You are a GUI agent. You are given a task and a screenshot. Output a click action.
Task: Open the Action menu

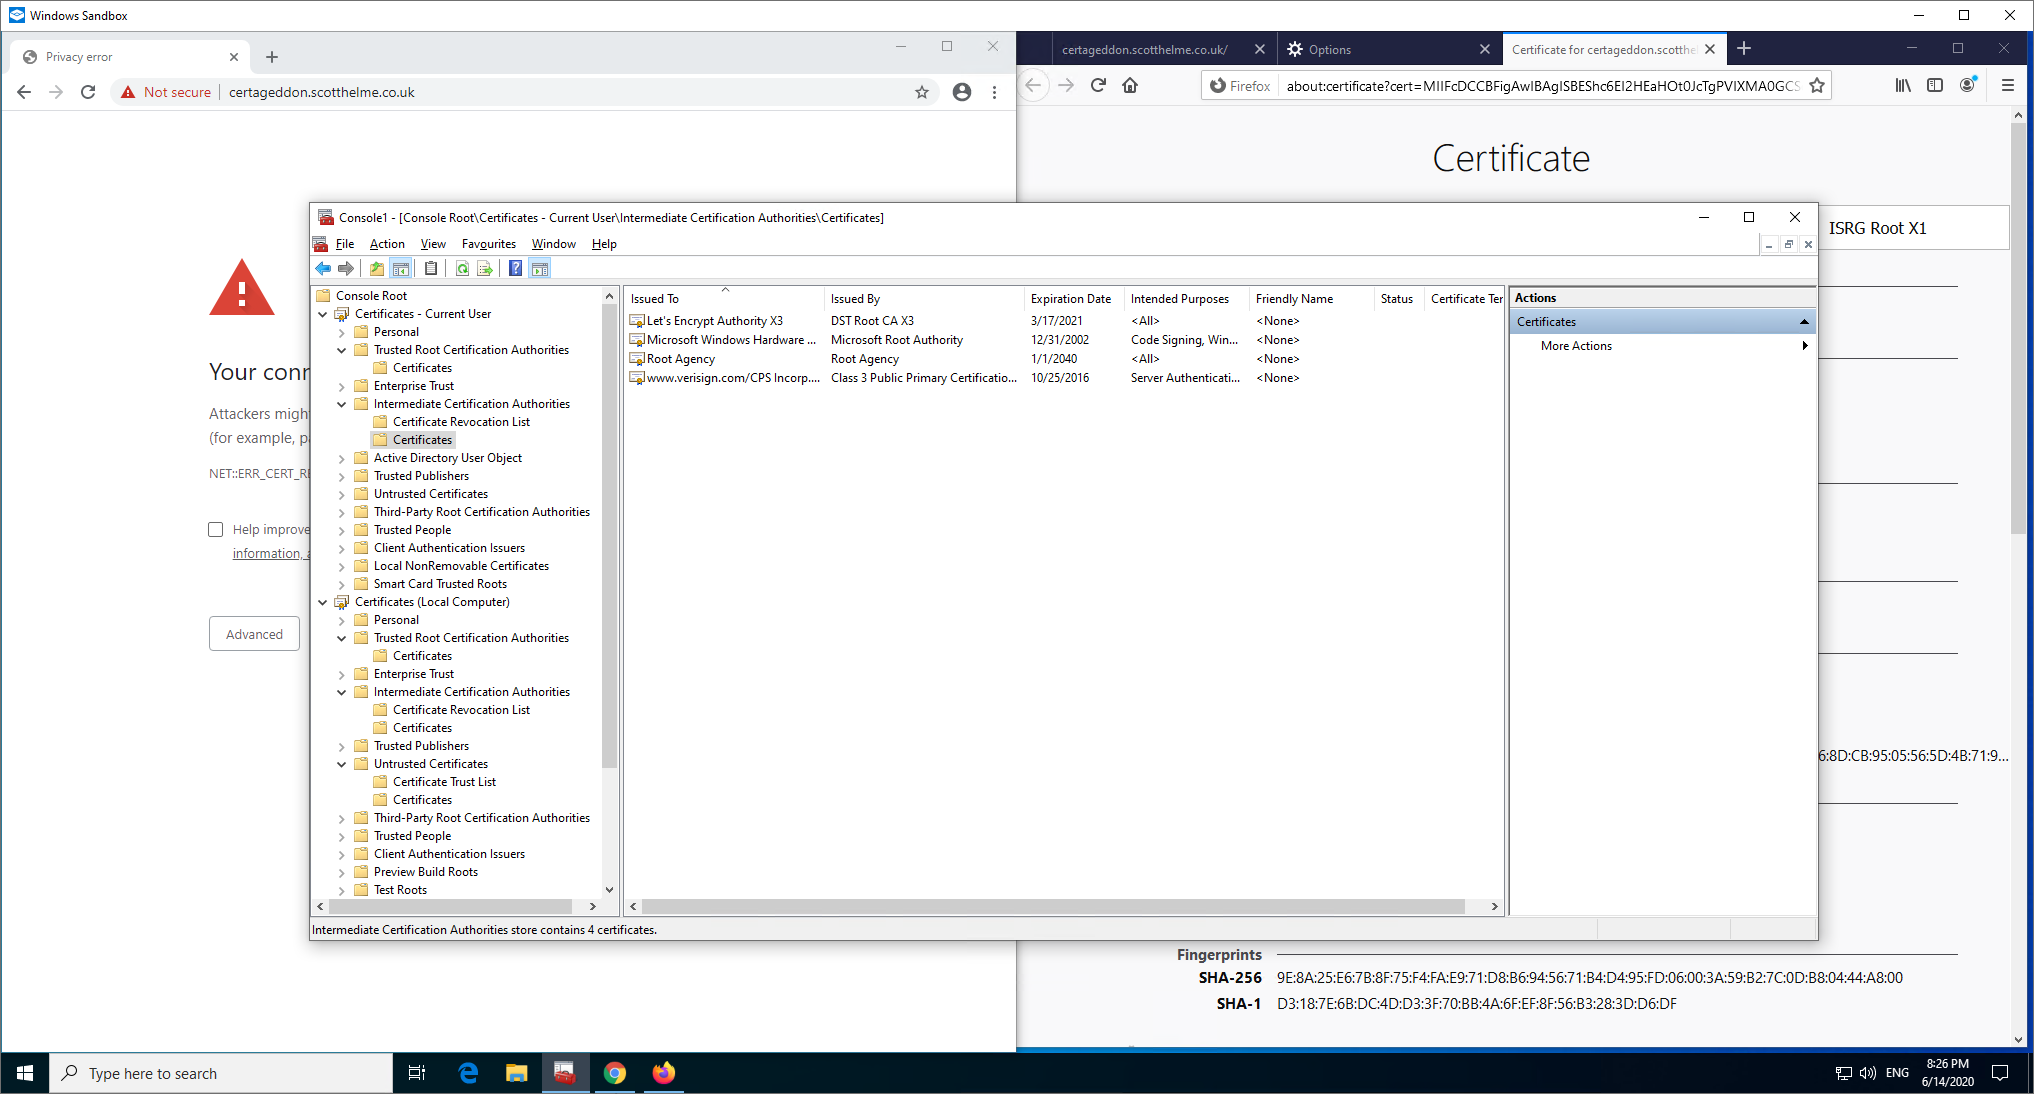point(387,244)
